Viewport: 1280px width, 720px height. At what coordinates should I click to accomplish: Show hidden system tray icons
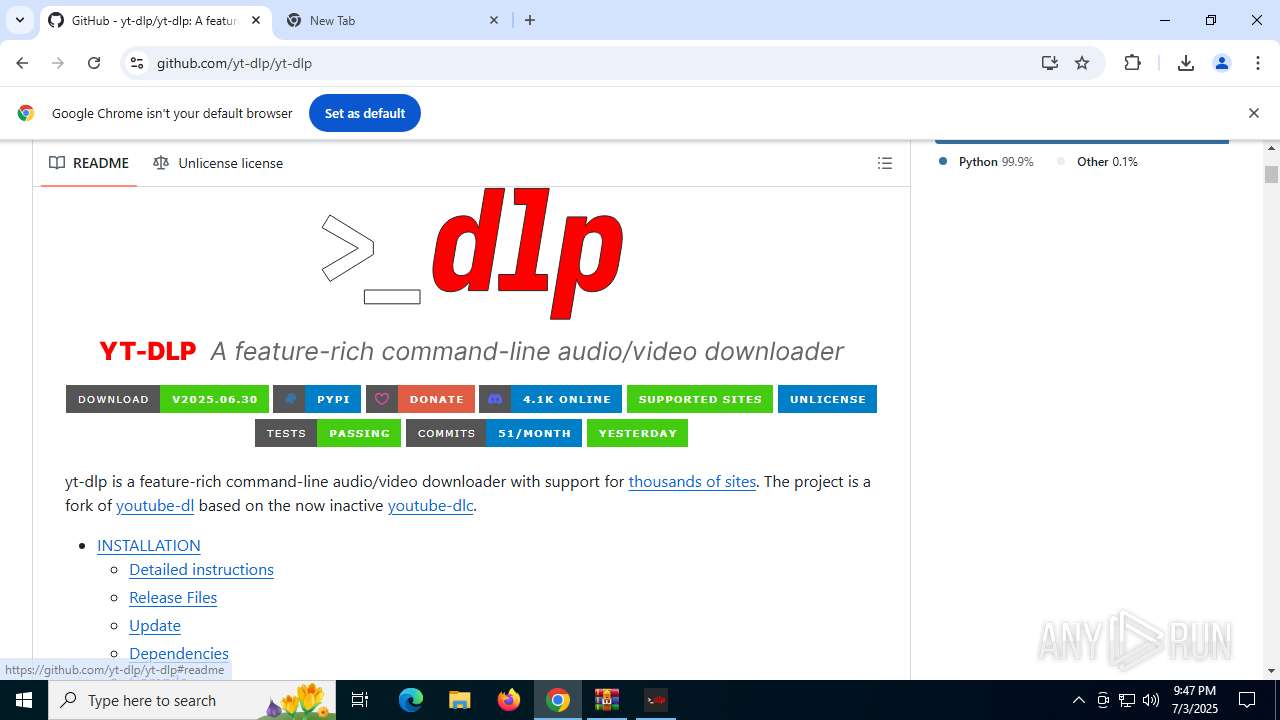1078,700
